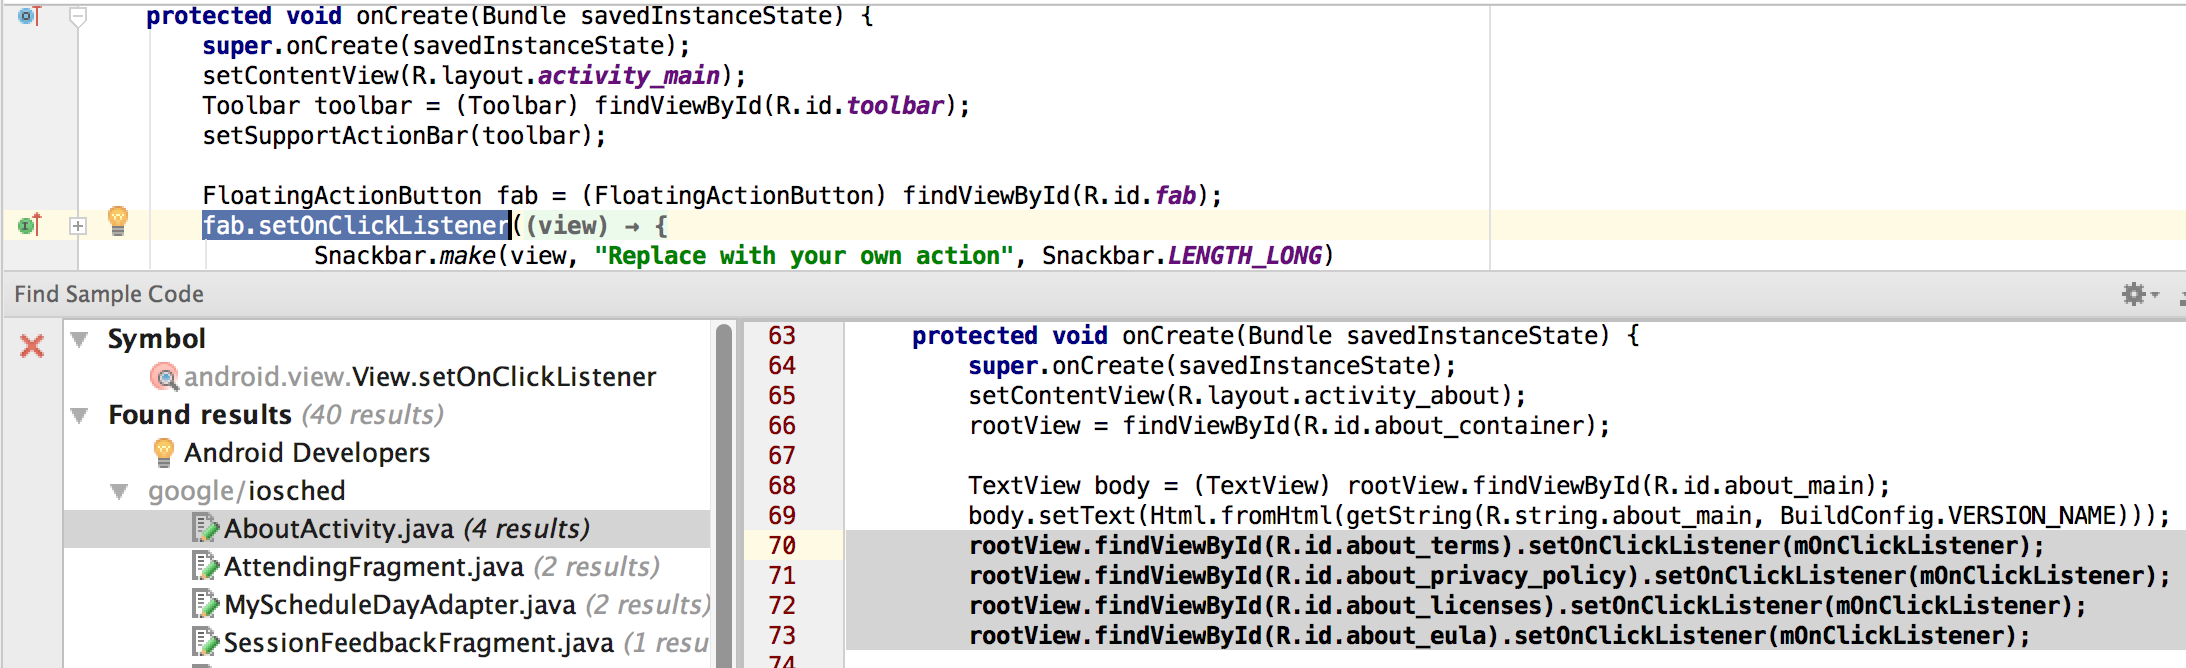Expand the folded lambda block in the gutter

[x=78, y=226]
